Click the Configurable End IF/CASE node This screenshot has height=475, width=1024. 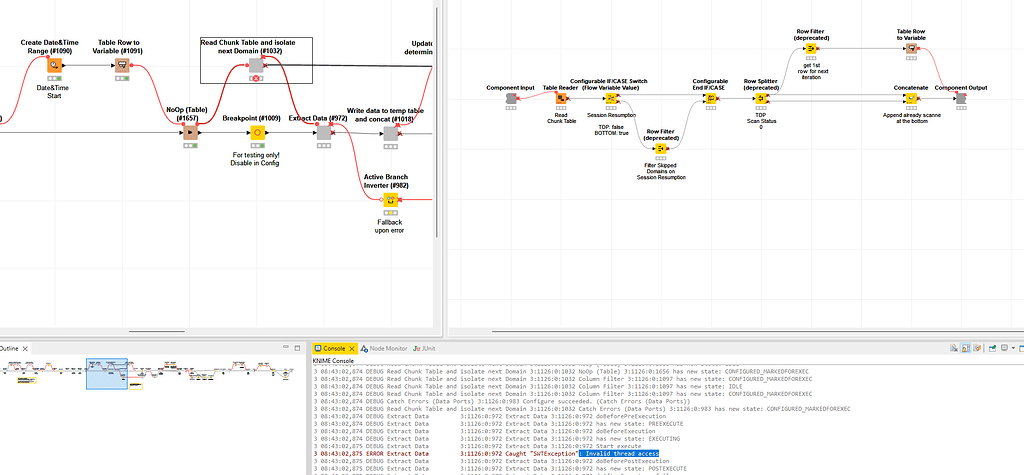(711, 99)
